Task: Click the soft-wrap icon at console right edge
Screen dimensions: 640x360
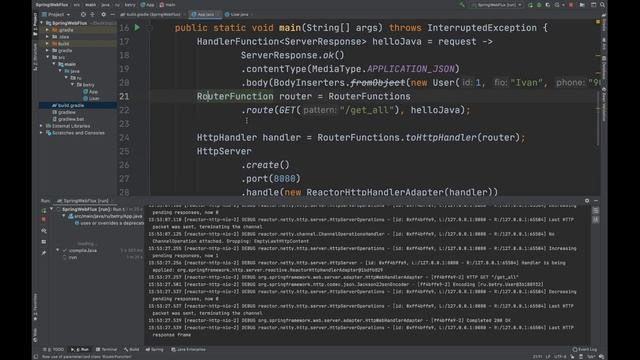Action: [596, 211]
